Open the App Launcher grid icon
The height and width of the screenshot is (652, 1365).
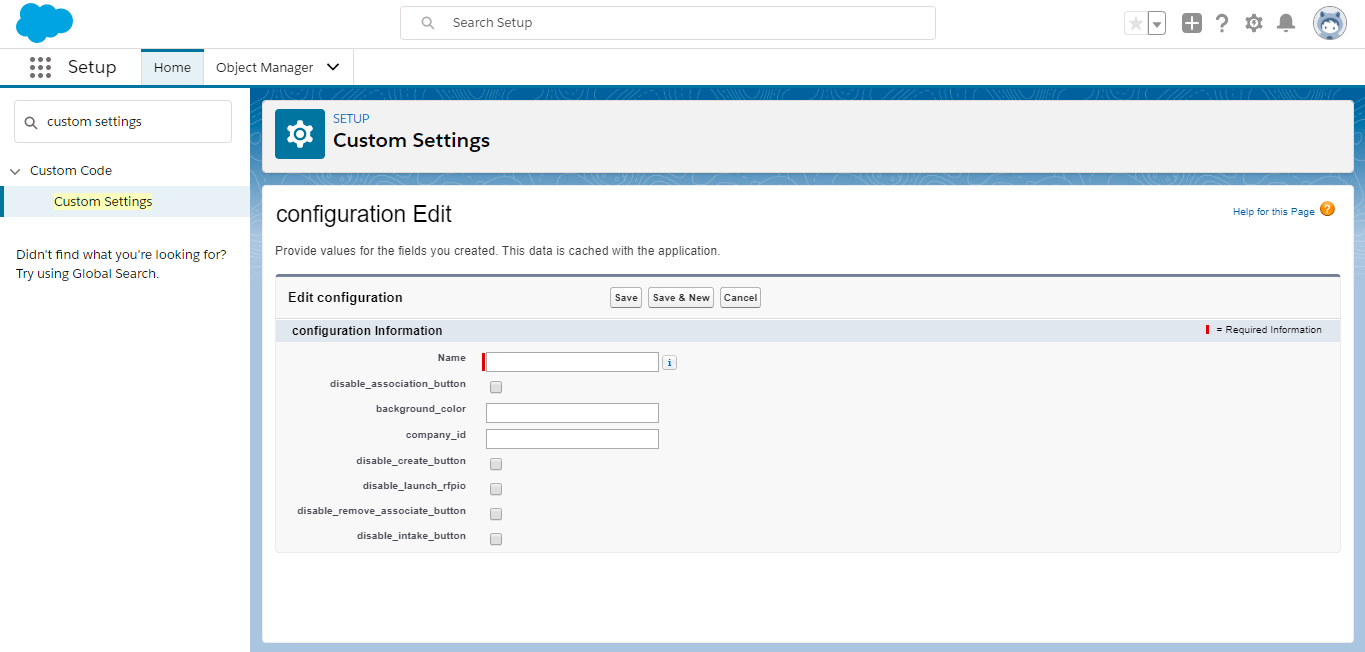pyautogui.click(x=40, y=67)
